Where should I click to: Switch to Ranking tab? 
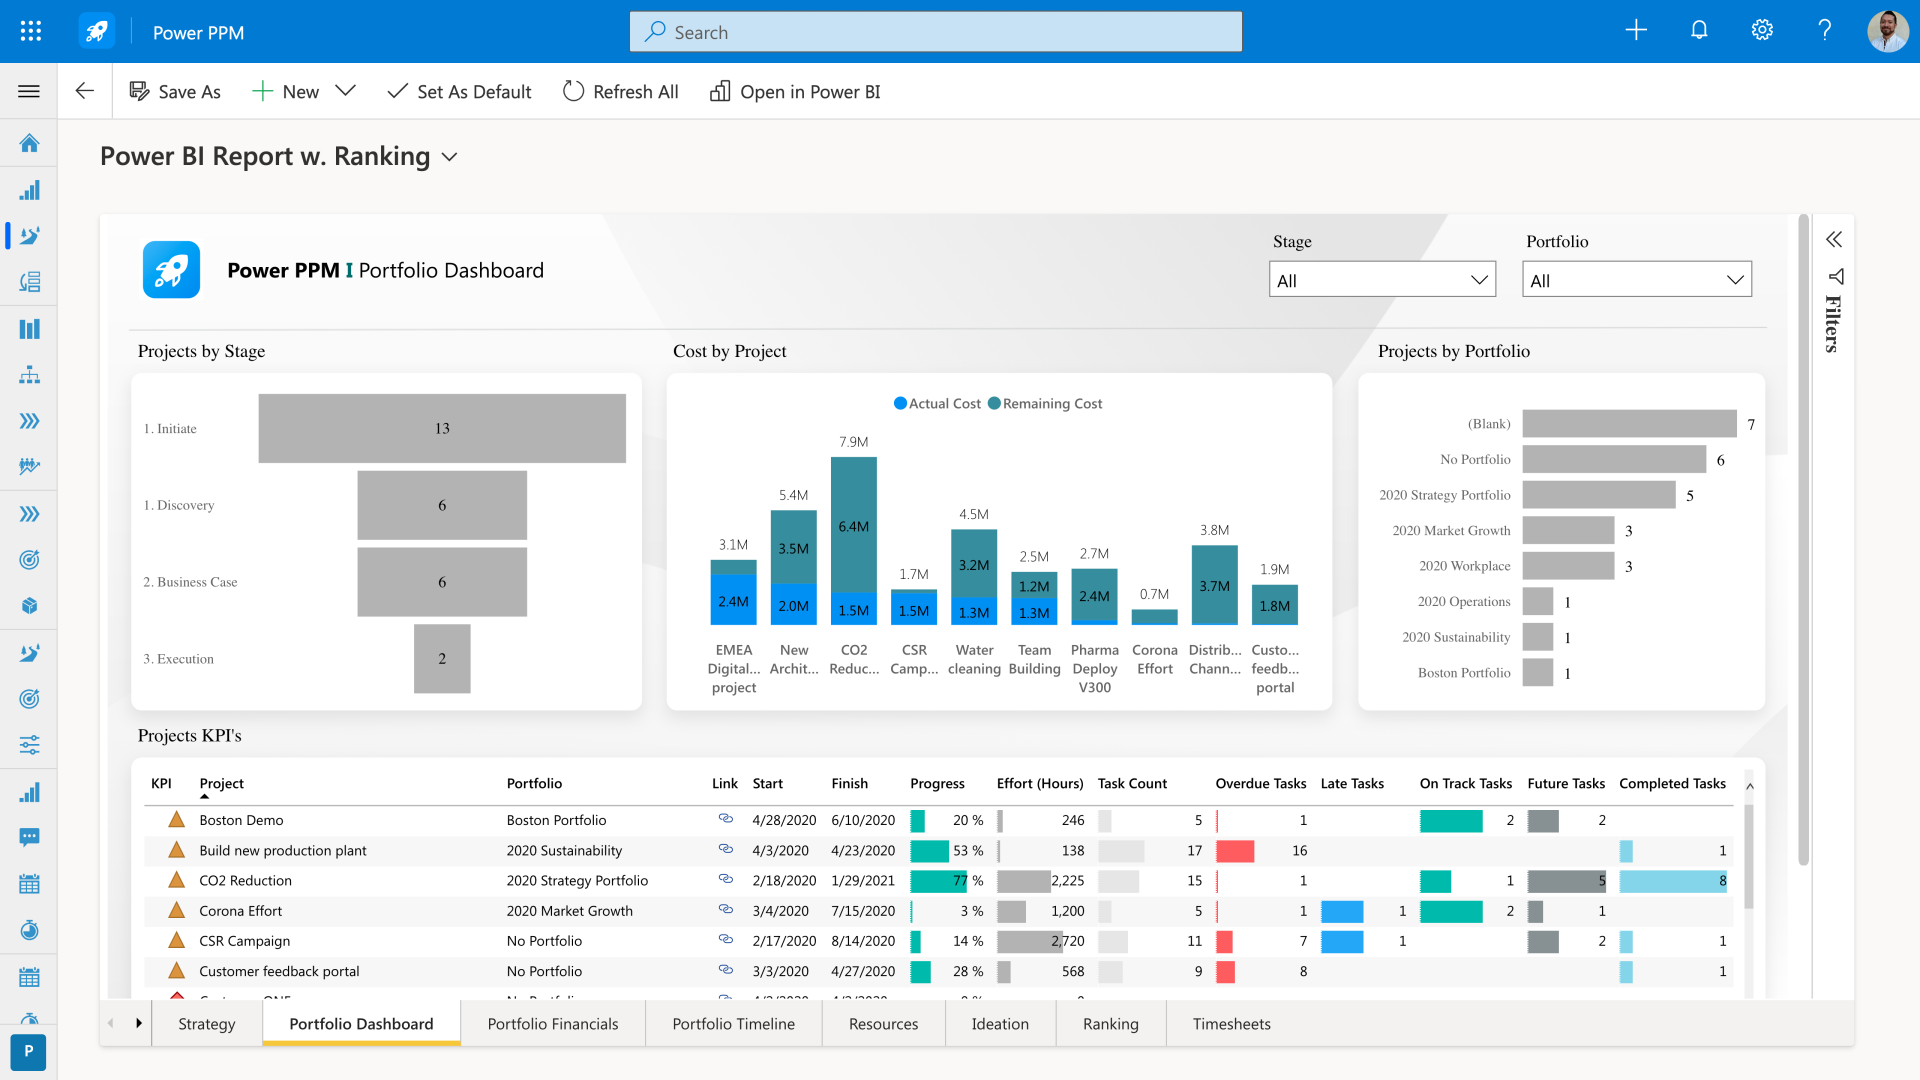click(x=1111, y=1024)
